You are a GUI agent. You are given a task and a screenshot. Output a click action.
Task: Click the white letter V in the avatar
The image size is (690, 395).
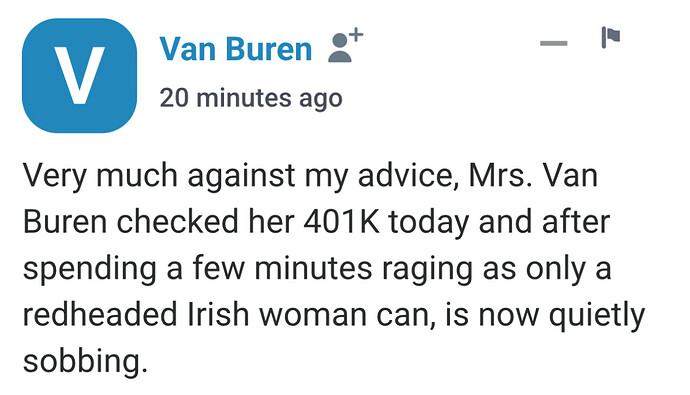tap(79, 75)
